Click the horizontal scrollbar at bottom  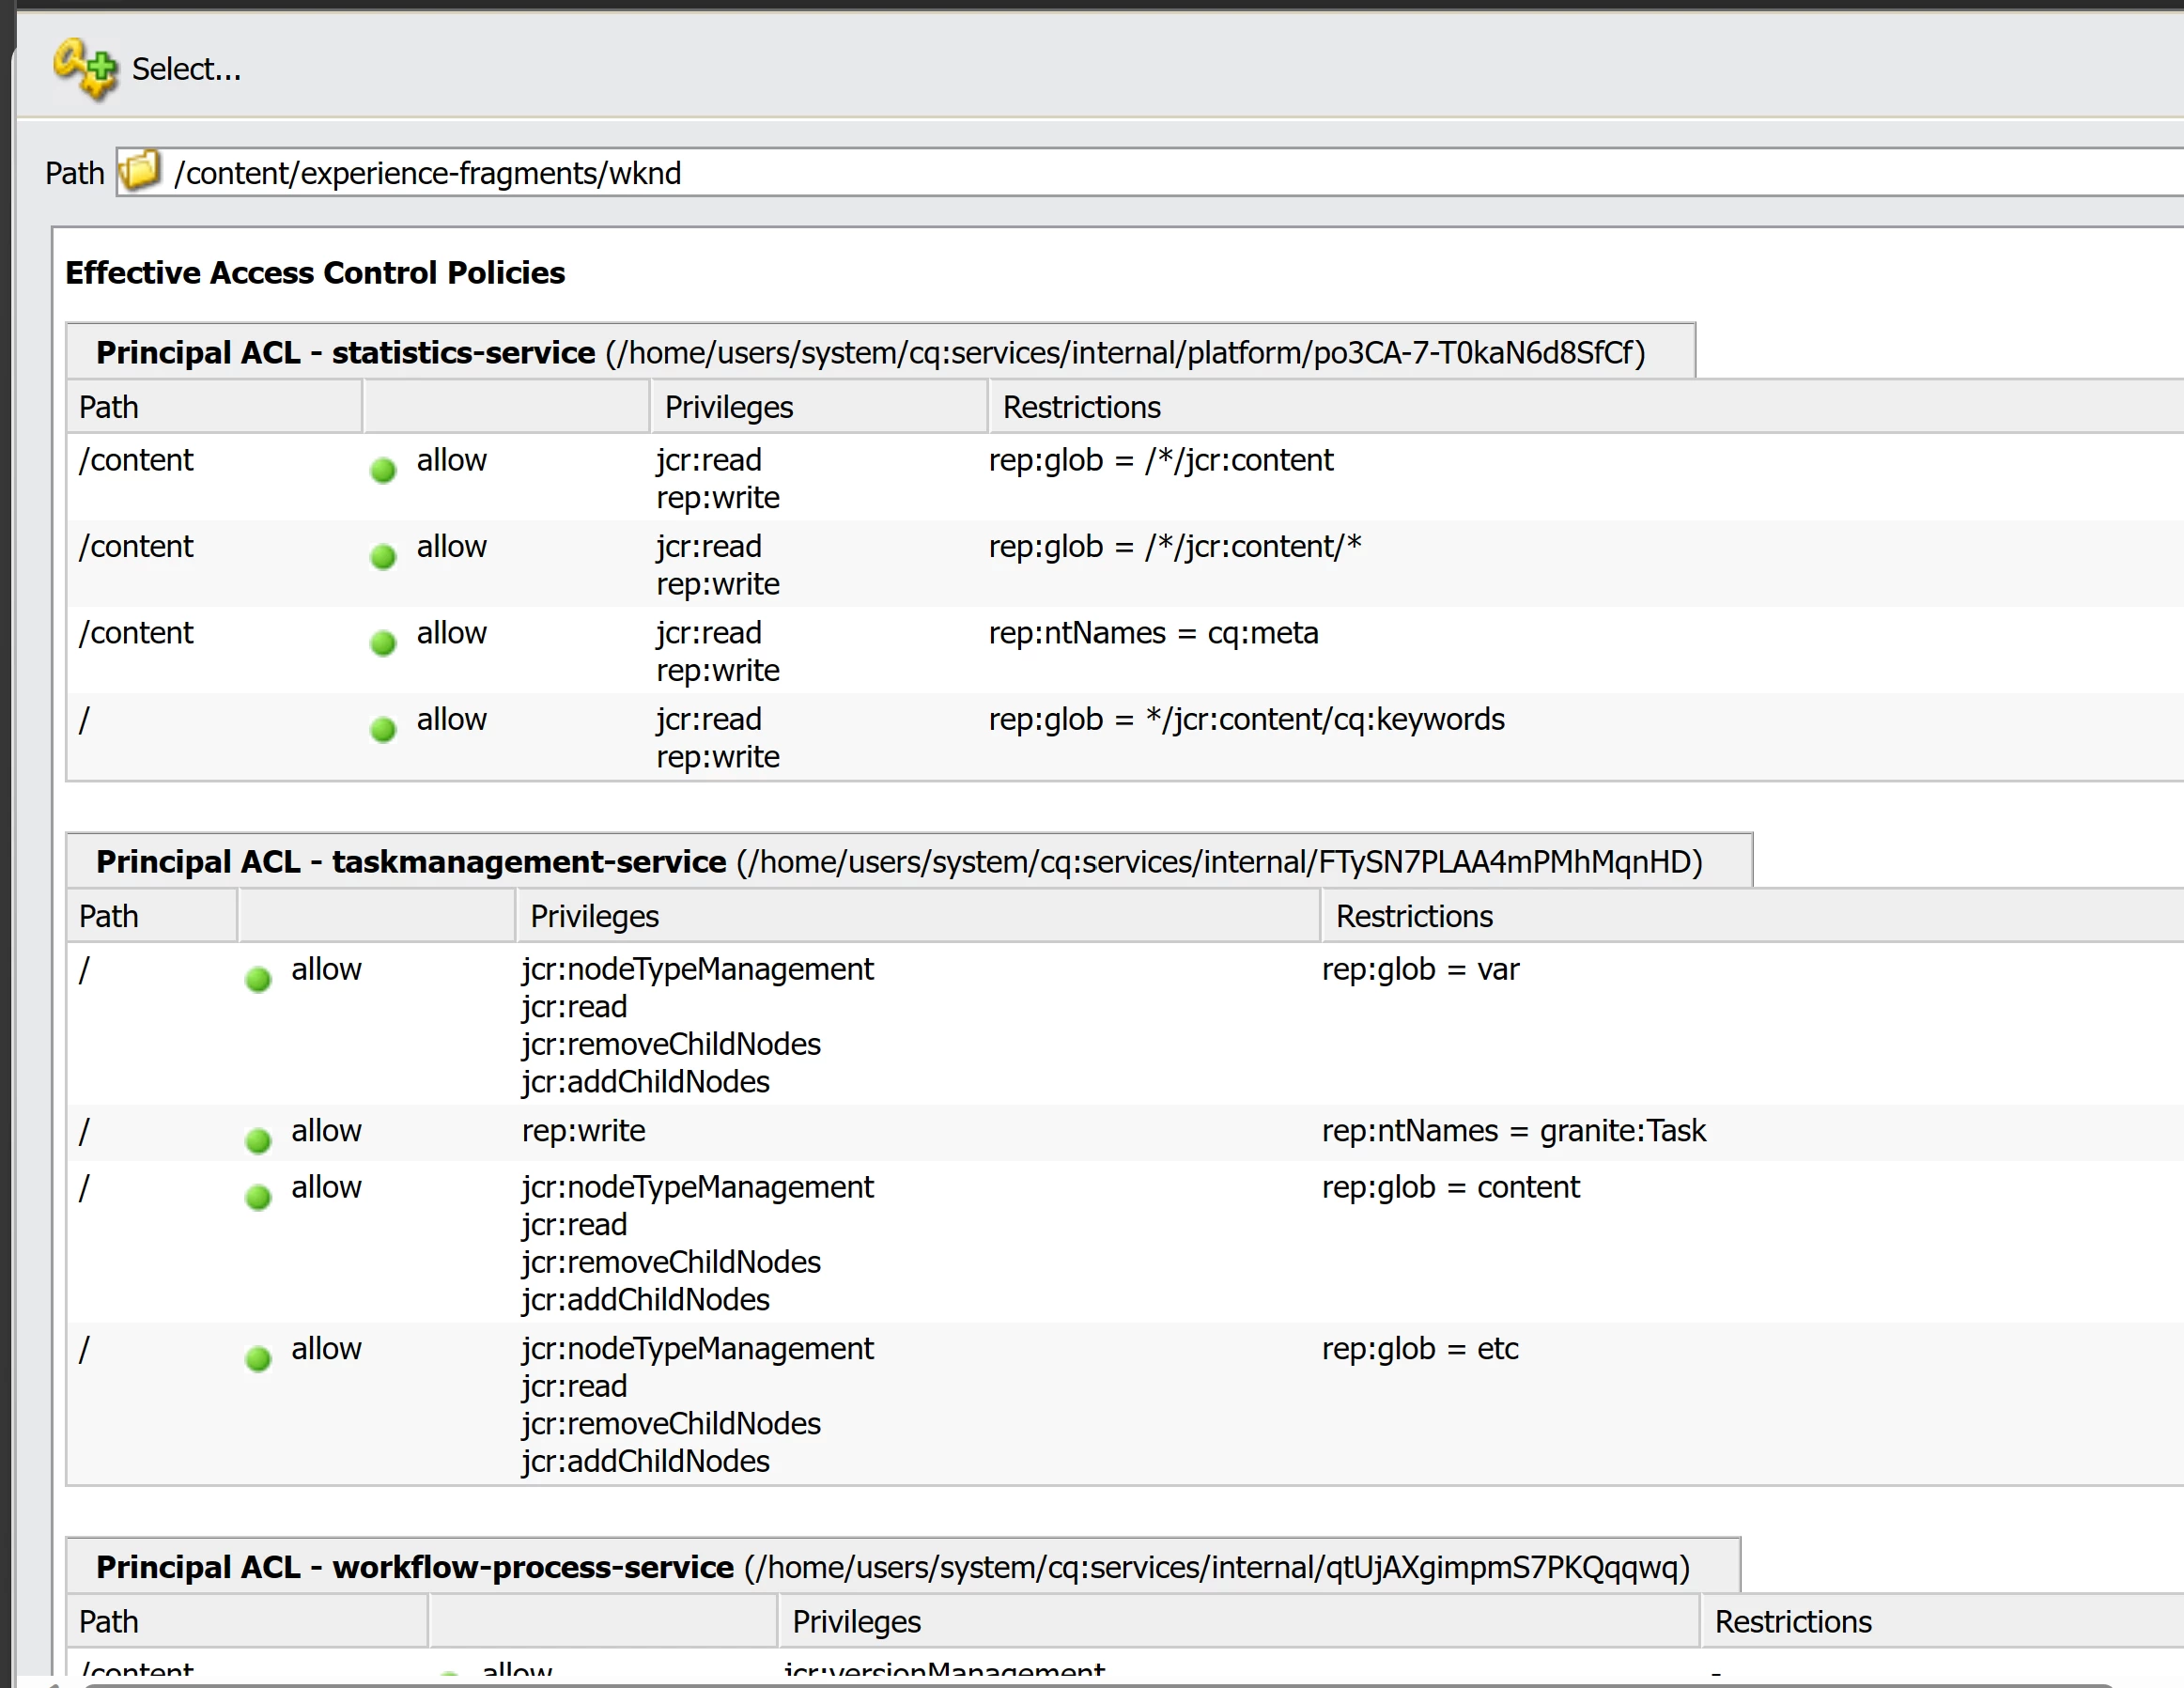coord(1100,1684)
